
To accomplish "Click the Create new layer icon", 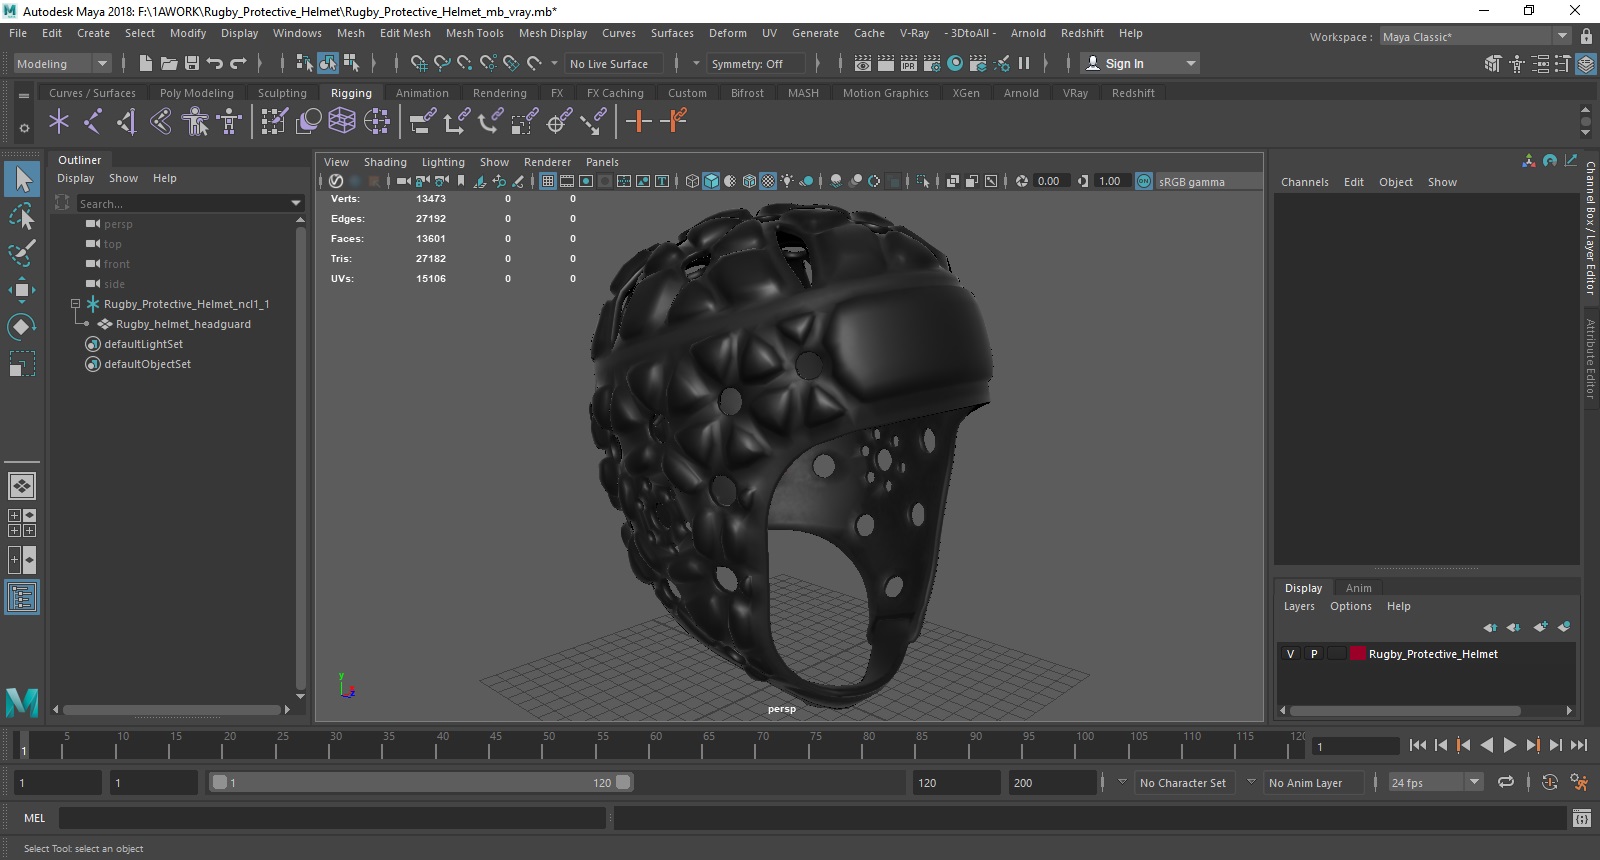I will [1540, 627].
